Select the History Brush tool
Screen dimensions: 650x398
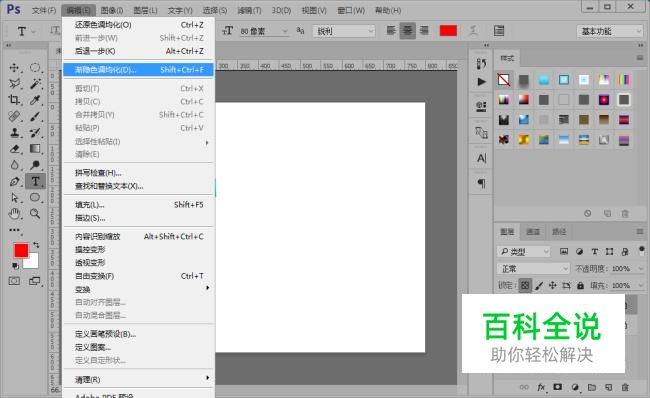pos(35,133)
